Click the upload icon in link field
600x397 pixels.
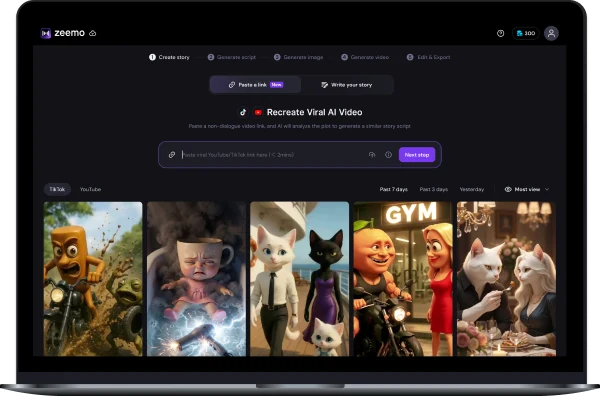[372, 155]
